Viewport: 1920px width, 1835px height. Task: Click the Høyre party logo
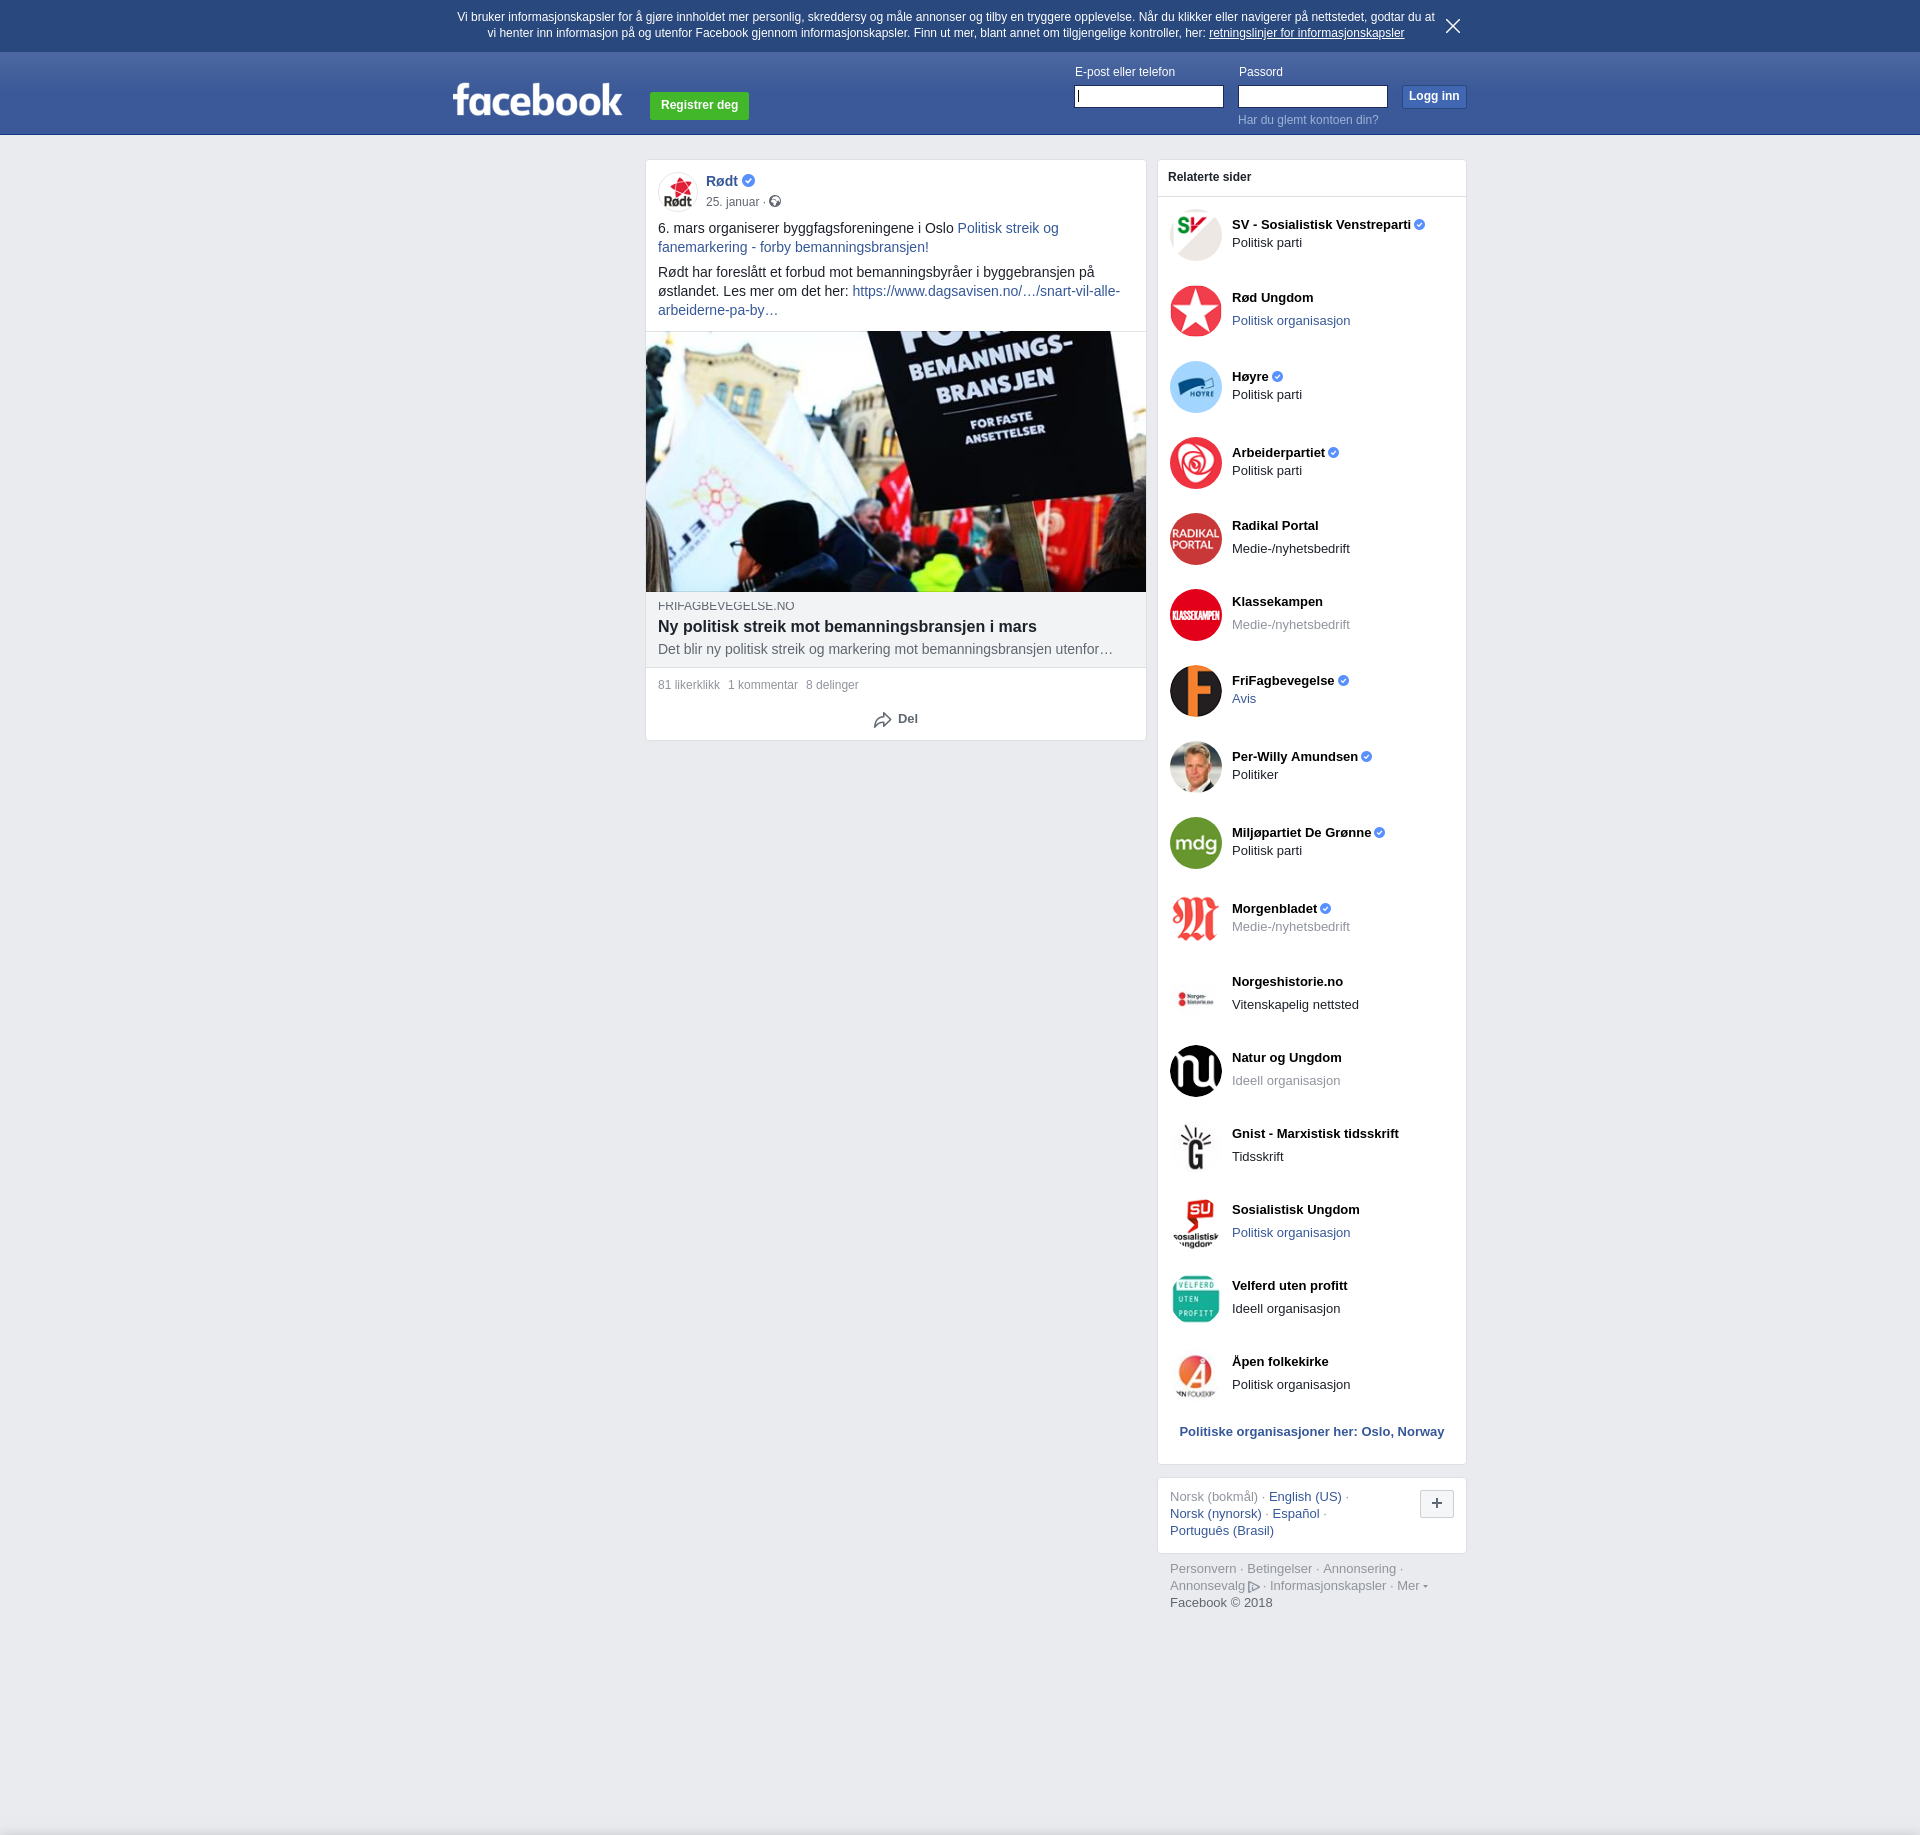coord(1196,387)
